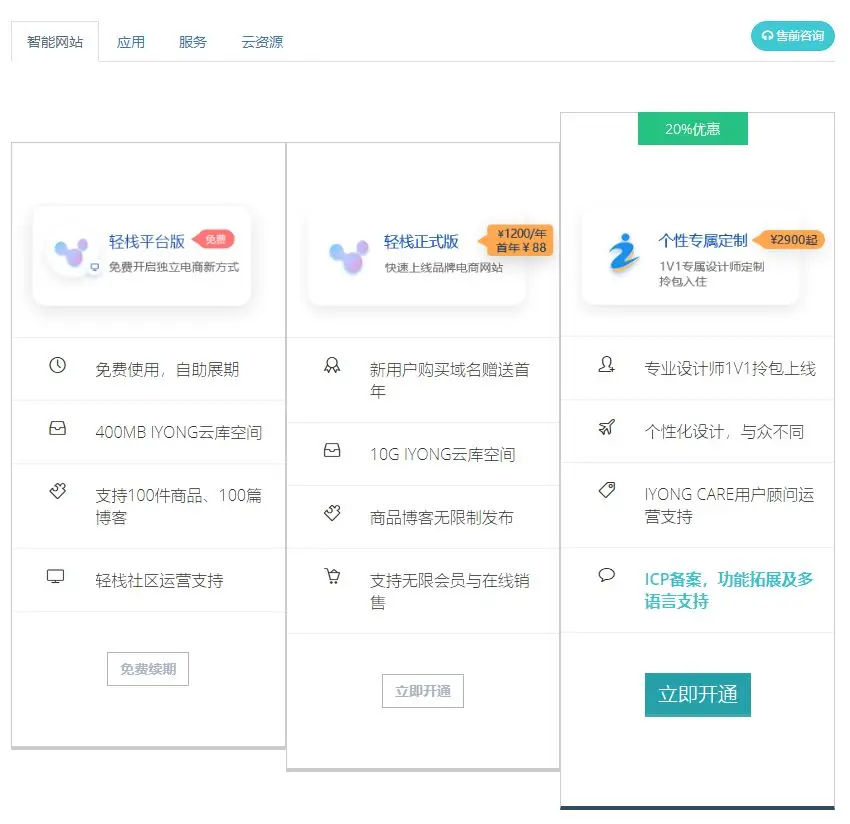The image size is (850, 824).
Task: Click the monitor icon beside 轻栈社区运营支持
Action: pyautogui.click(x=56, y=577)
